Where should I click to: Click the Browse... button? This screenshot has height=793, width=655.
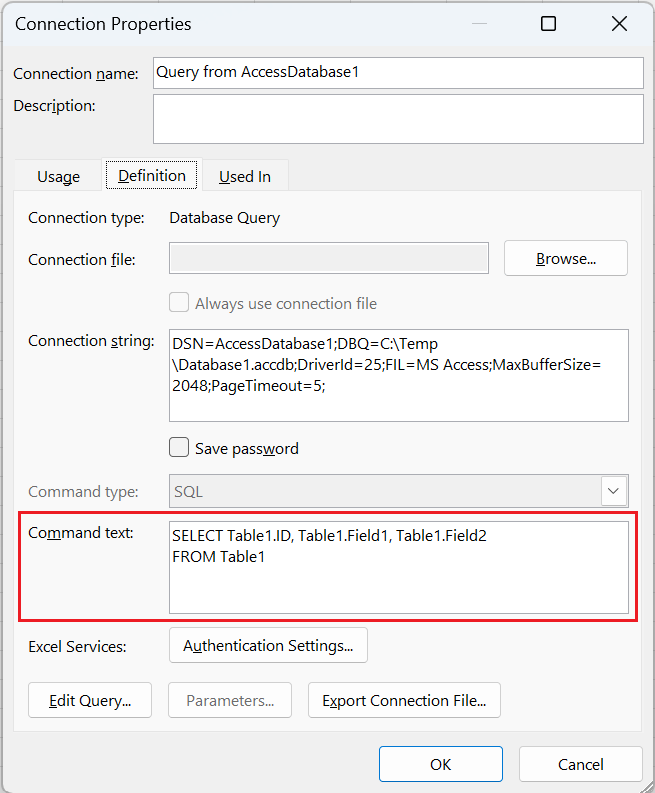click(x=565, y=258)
